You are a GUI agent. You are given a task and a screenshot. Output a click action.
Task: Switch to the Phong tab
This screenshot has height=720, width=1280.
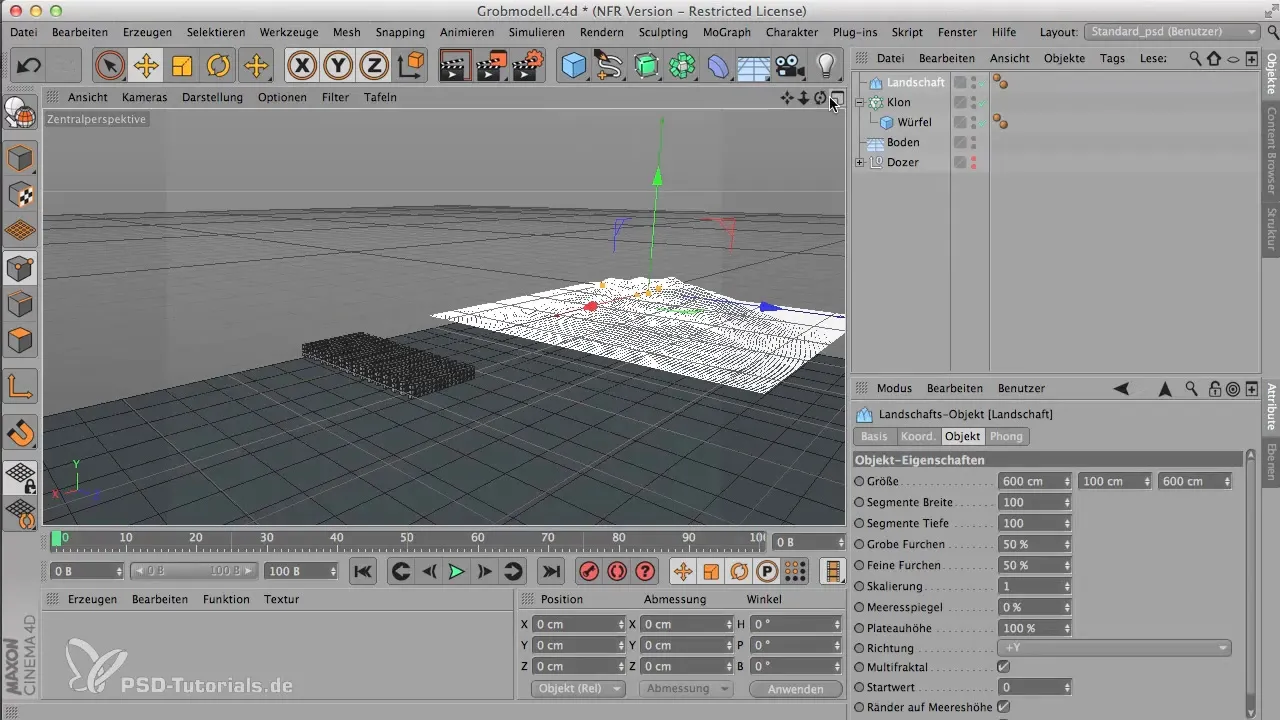(1006, 436)
